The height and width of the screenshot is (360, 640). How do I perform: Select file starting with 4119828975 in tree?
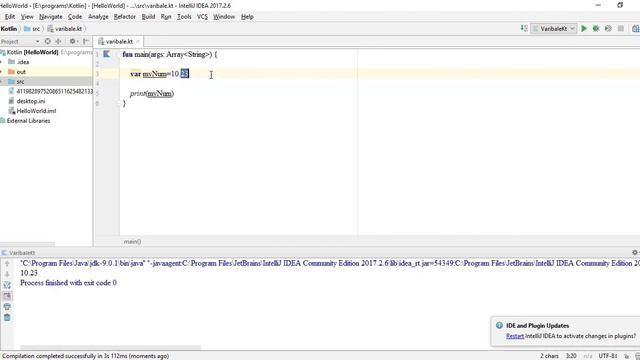[x=55, y=91]
